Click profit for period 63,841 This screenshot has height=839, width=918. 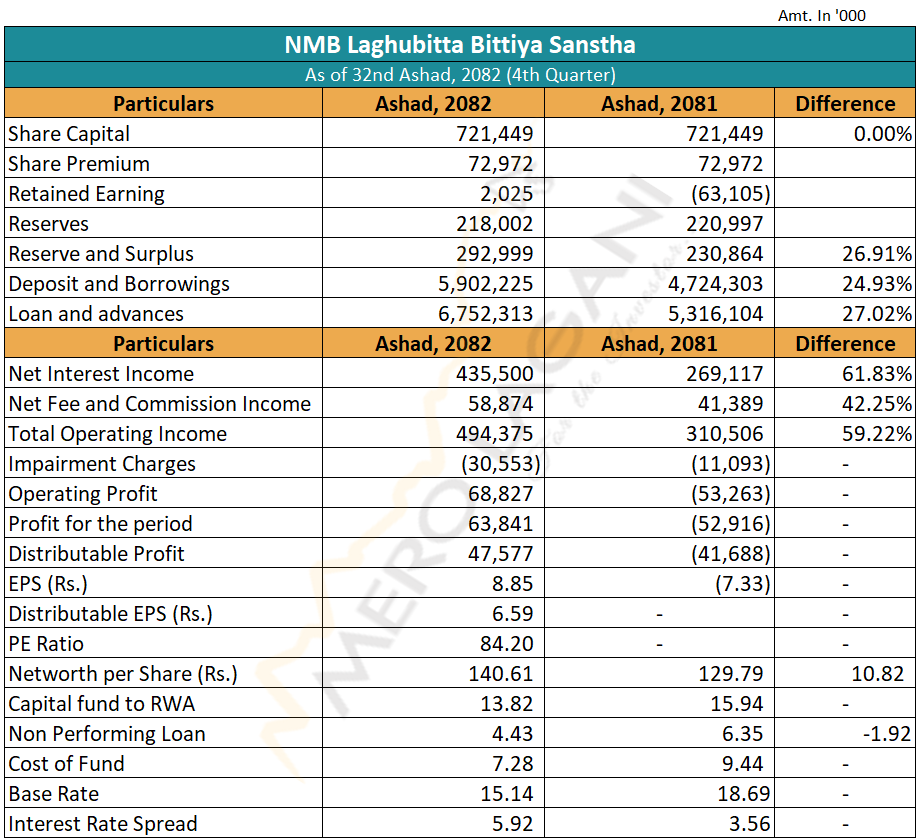coord(501,523)
